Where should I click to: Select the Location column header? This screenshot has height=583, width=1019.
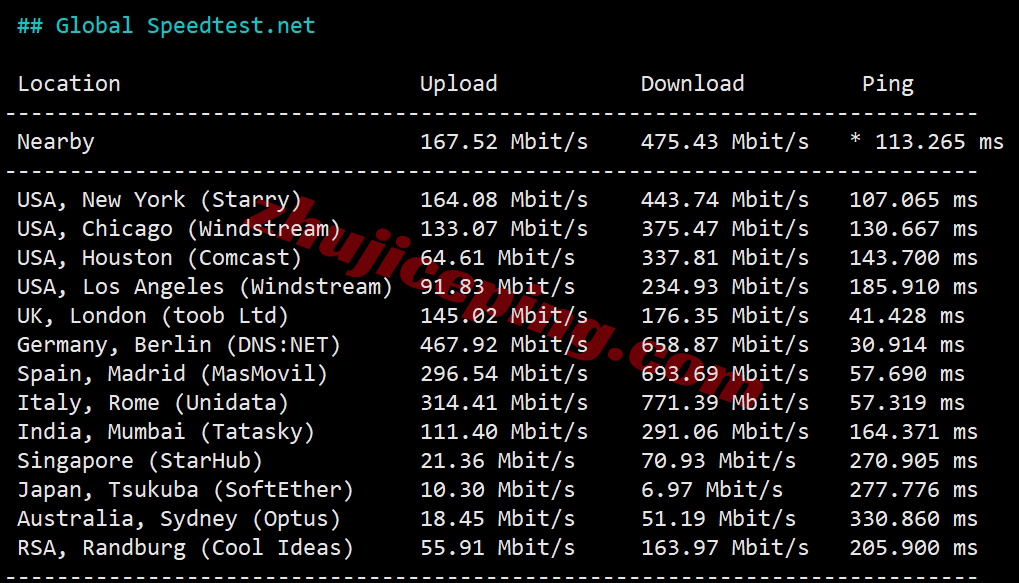pos(69,84)
